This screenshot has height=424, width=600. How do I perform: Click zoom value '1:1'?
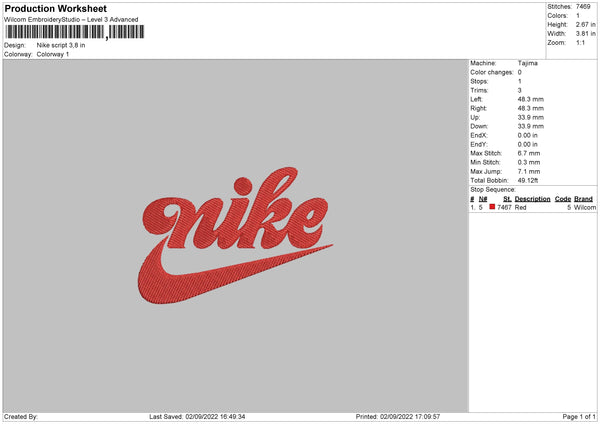coord(580,42)
